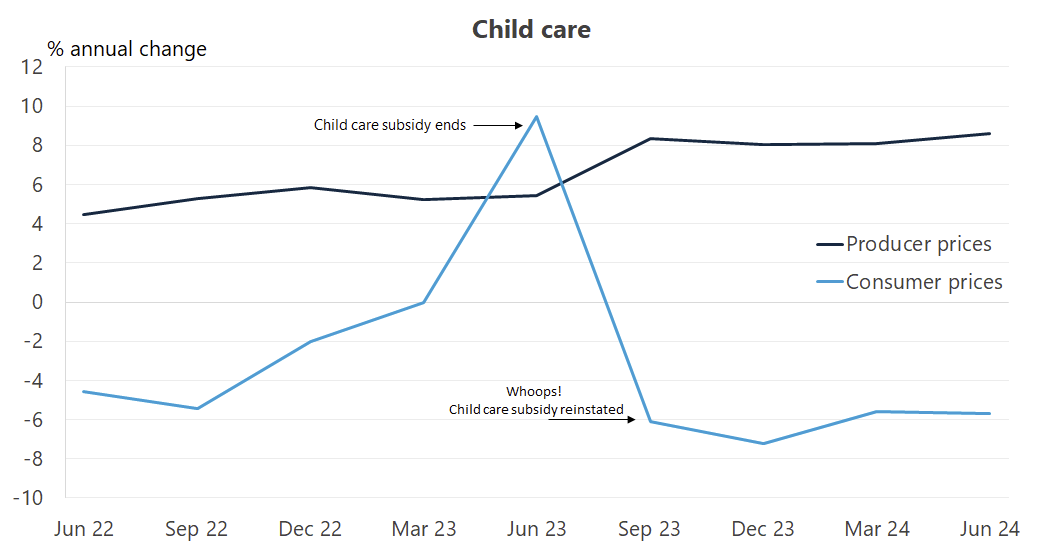The height and width of the screenshot is (555, 1064).
Task: Click the producer prices point at Sep 23
Action: (x=651, y=139)
